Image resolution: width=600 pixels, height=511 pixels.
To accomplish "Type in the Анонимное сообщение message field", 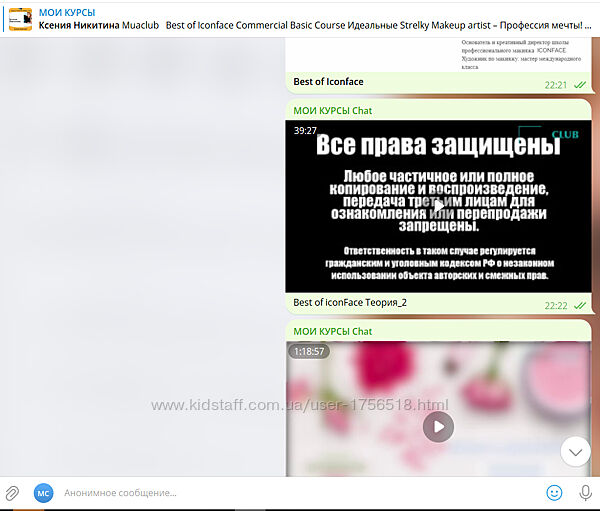I will point(290,492).
